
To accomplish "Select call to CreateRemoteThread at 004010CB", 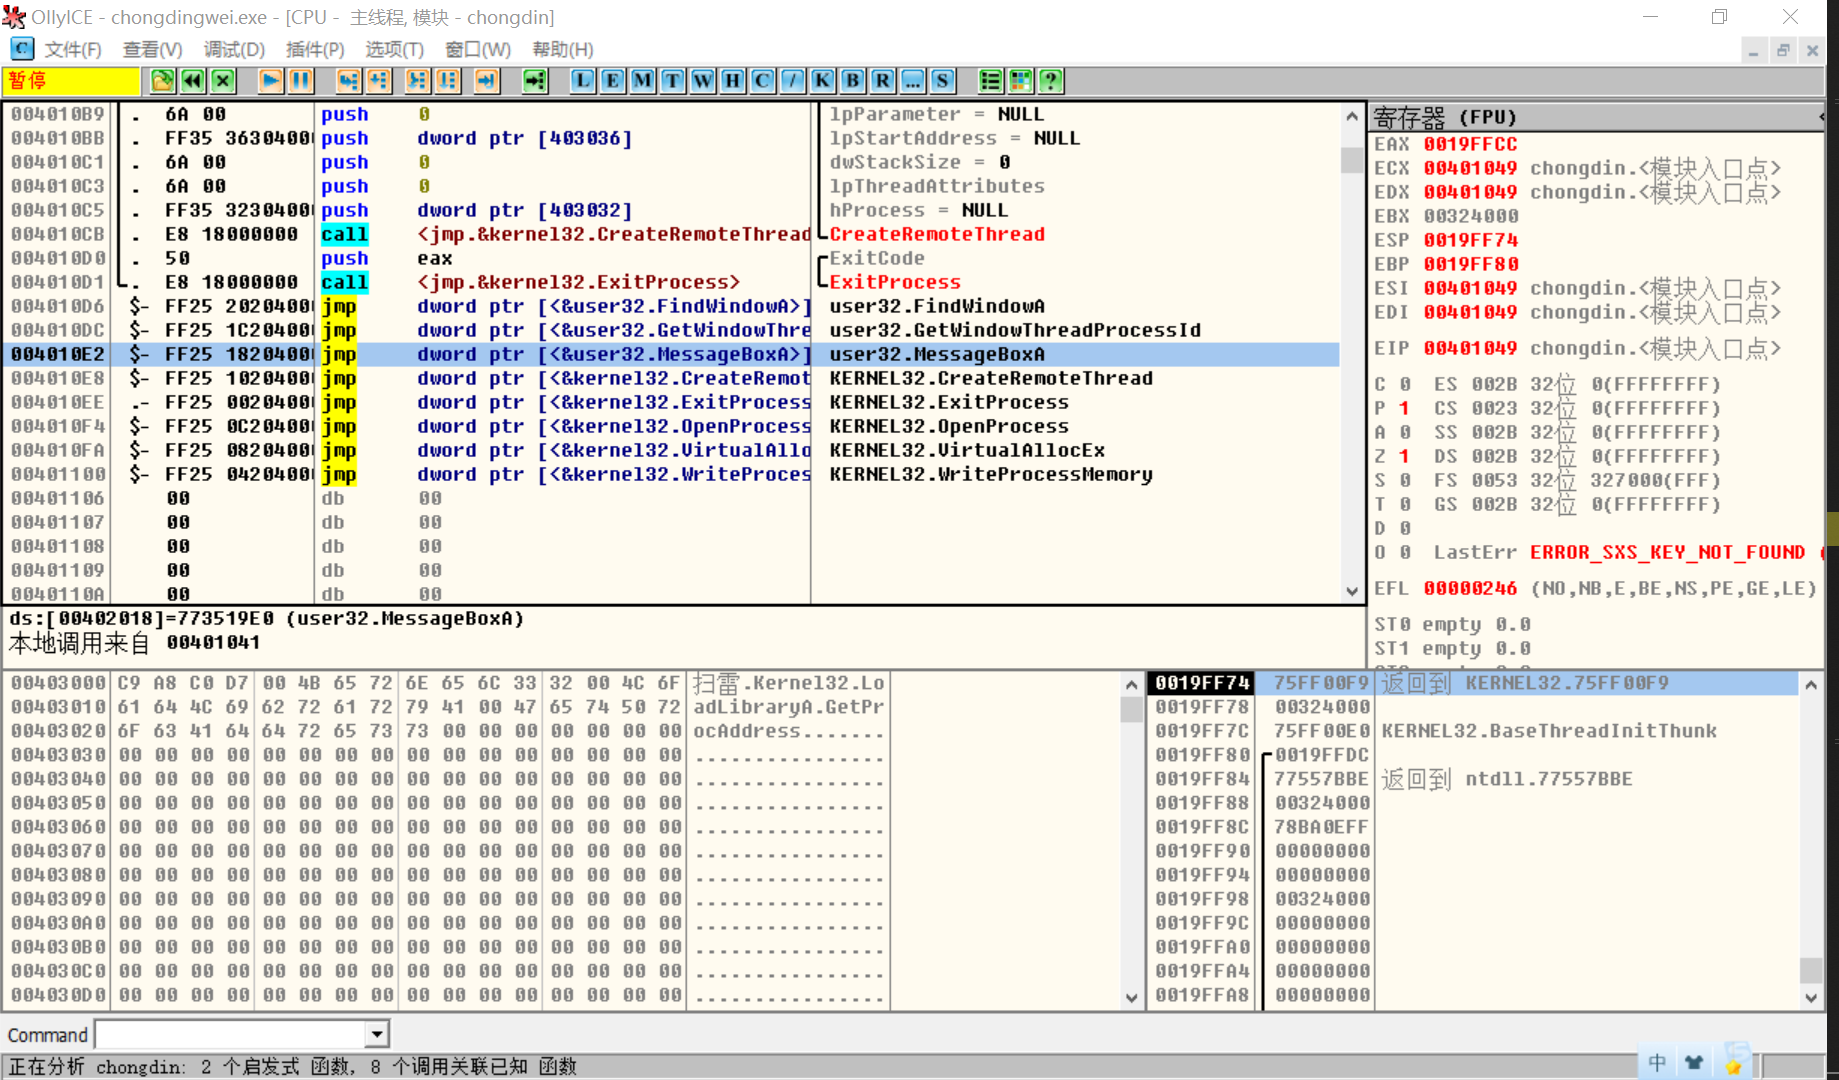I will (x=672, y=234).
